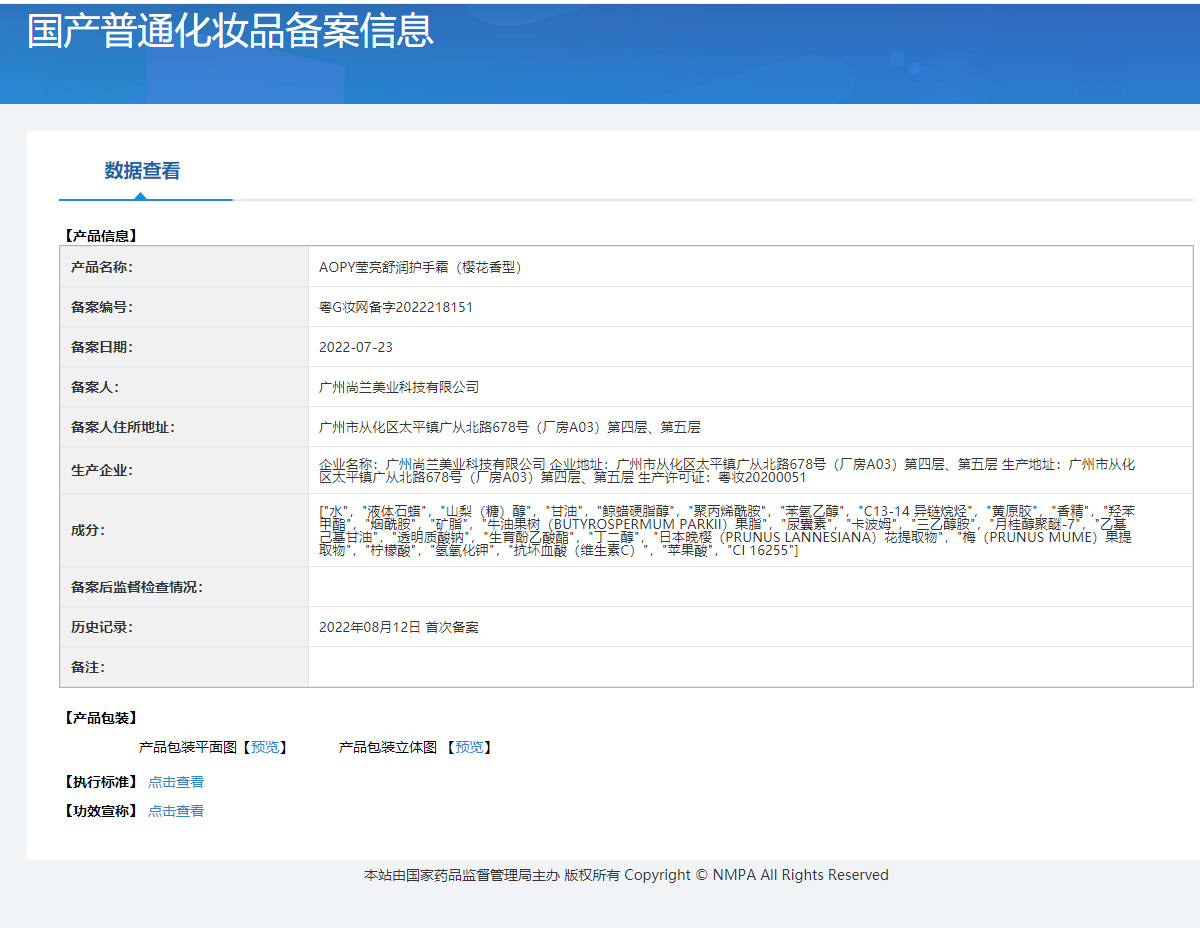The image size is (1200, 928).
Task: Click the 备注 row label
Action: [88, 667]
